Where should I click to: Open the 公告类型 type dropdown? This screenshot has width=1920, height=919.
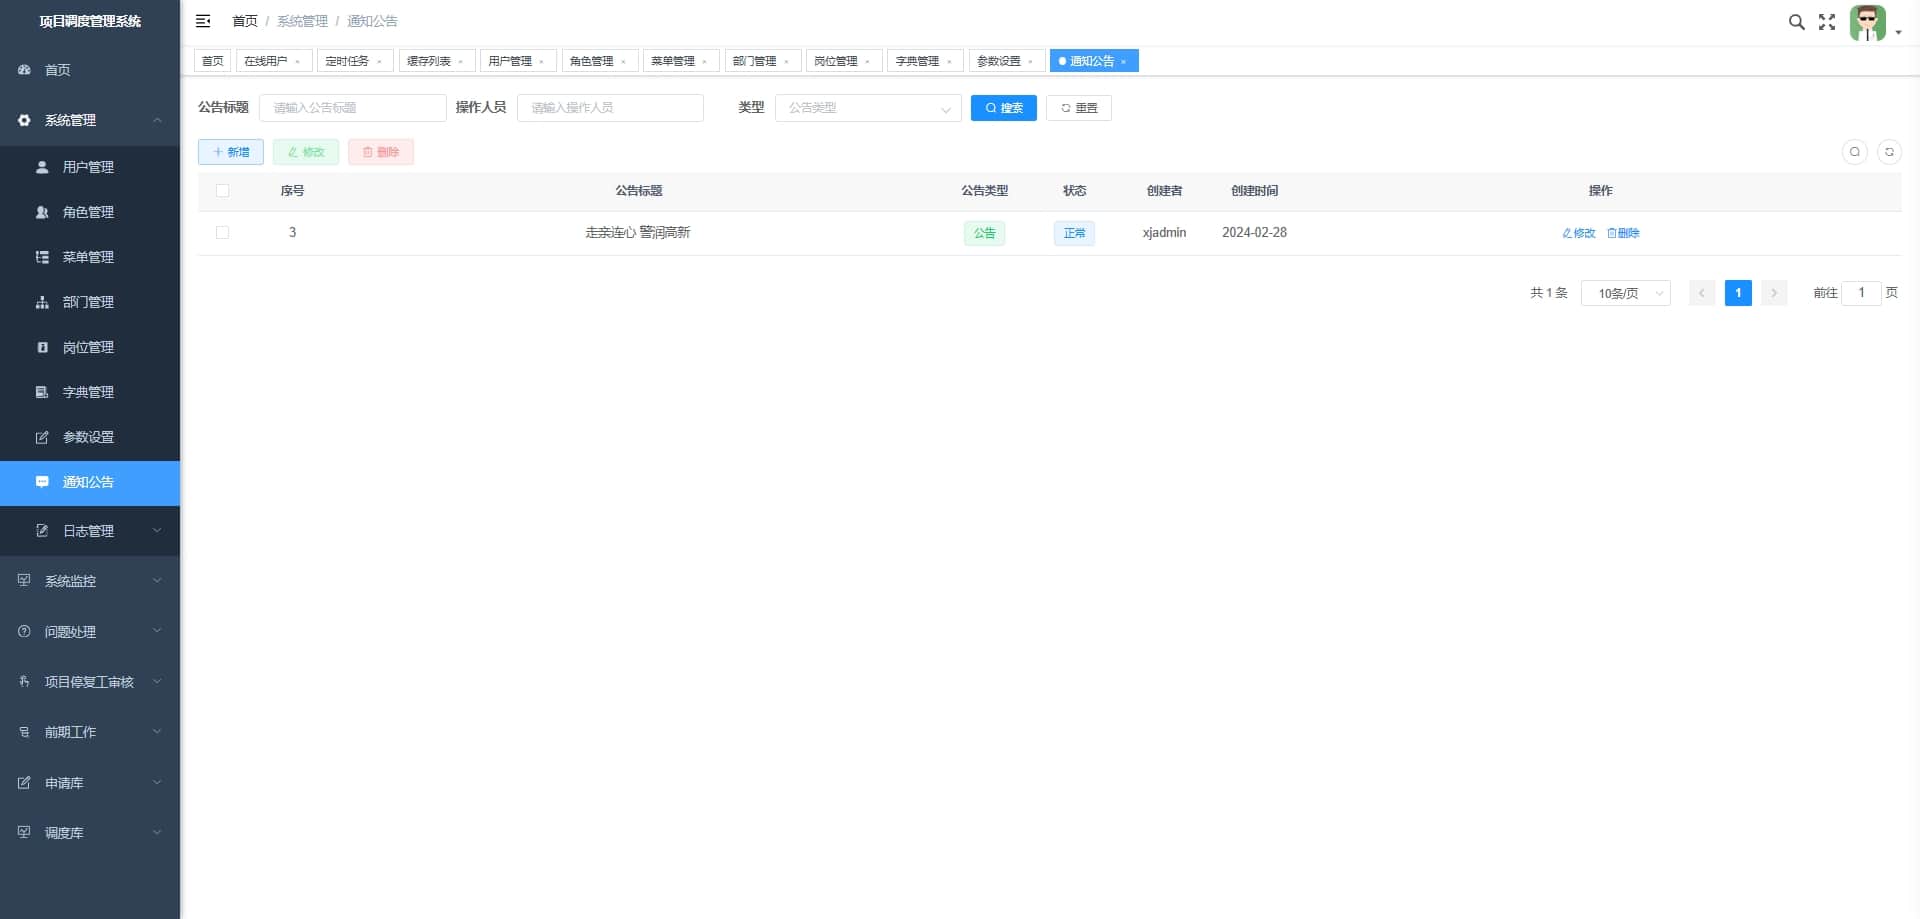pos(868,108)
